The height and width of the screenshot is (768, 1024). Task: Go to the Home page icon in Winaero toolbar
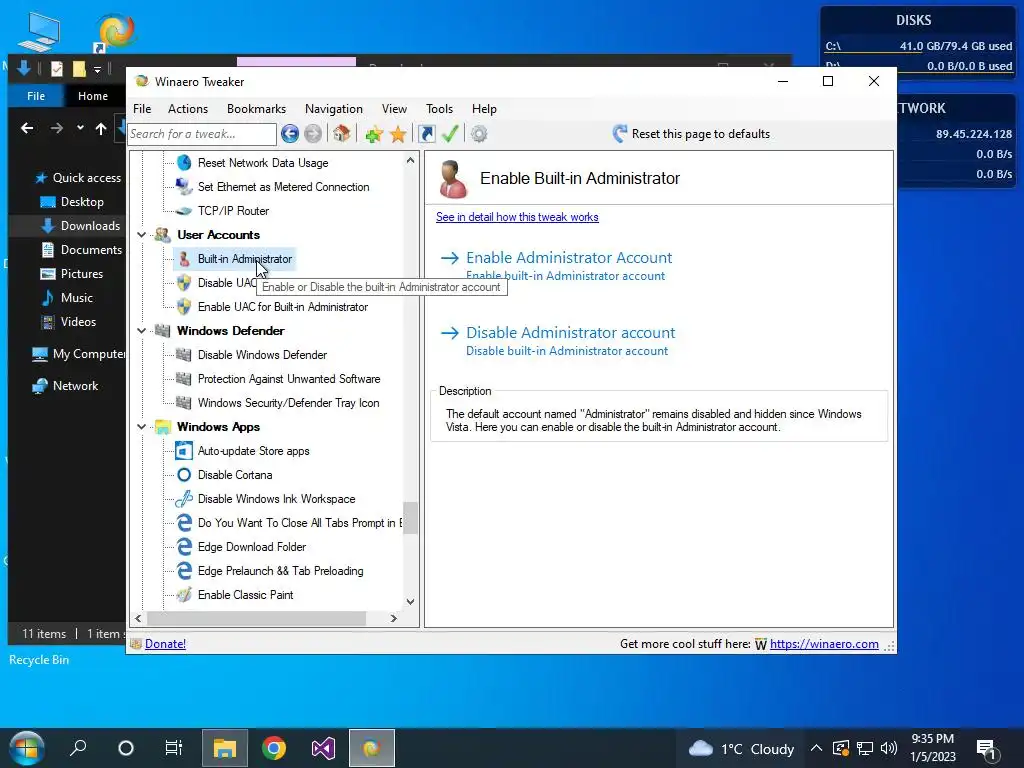click(x=341, y=134)
